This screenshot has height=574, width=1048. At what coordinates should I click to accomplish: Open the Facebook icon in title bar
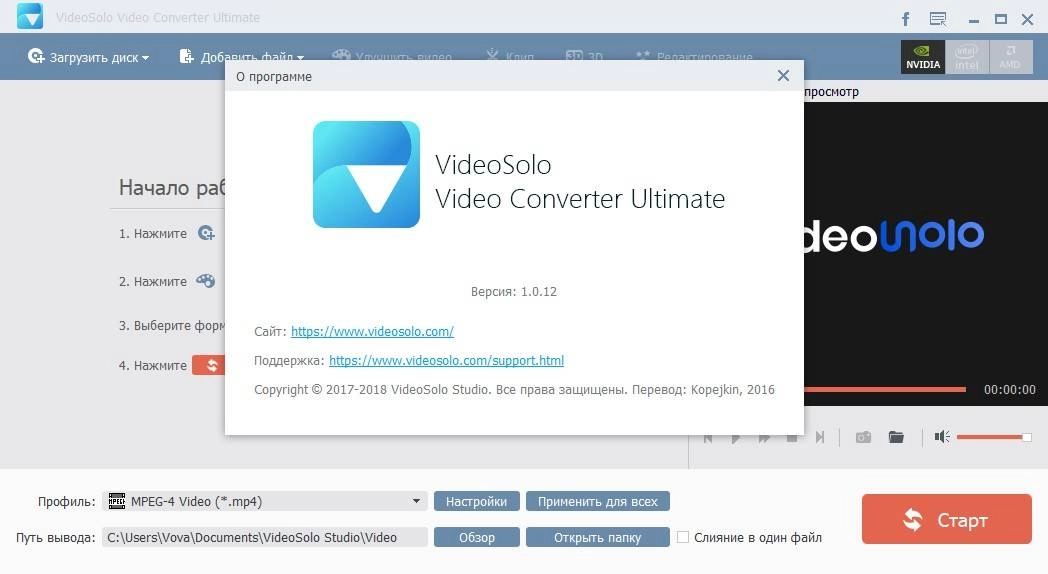[906, 19]
